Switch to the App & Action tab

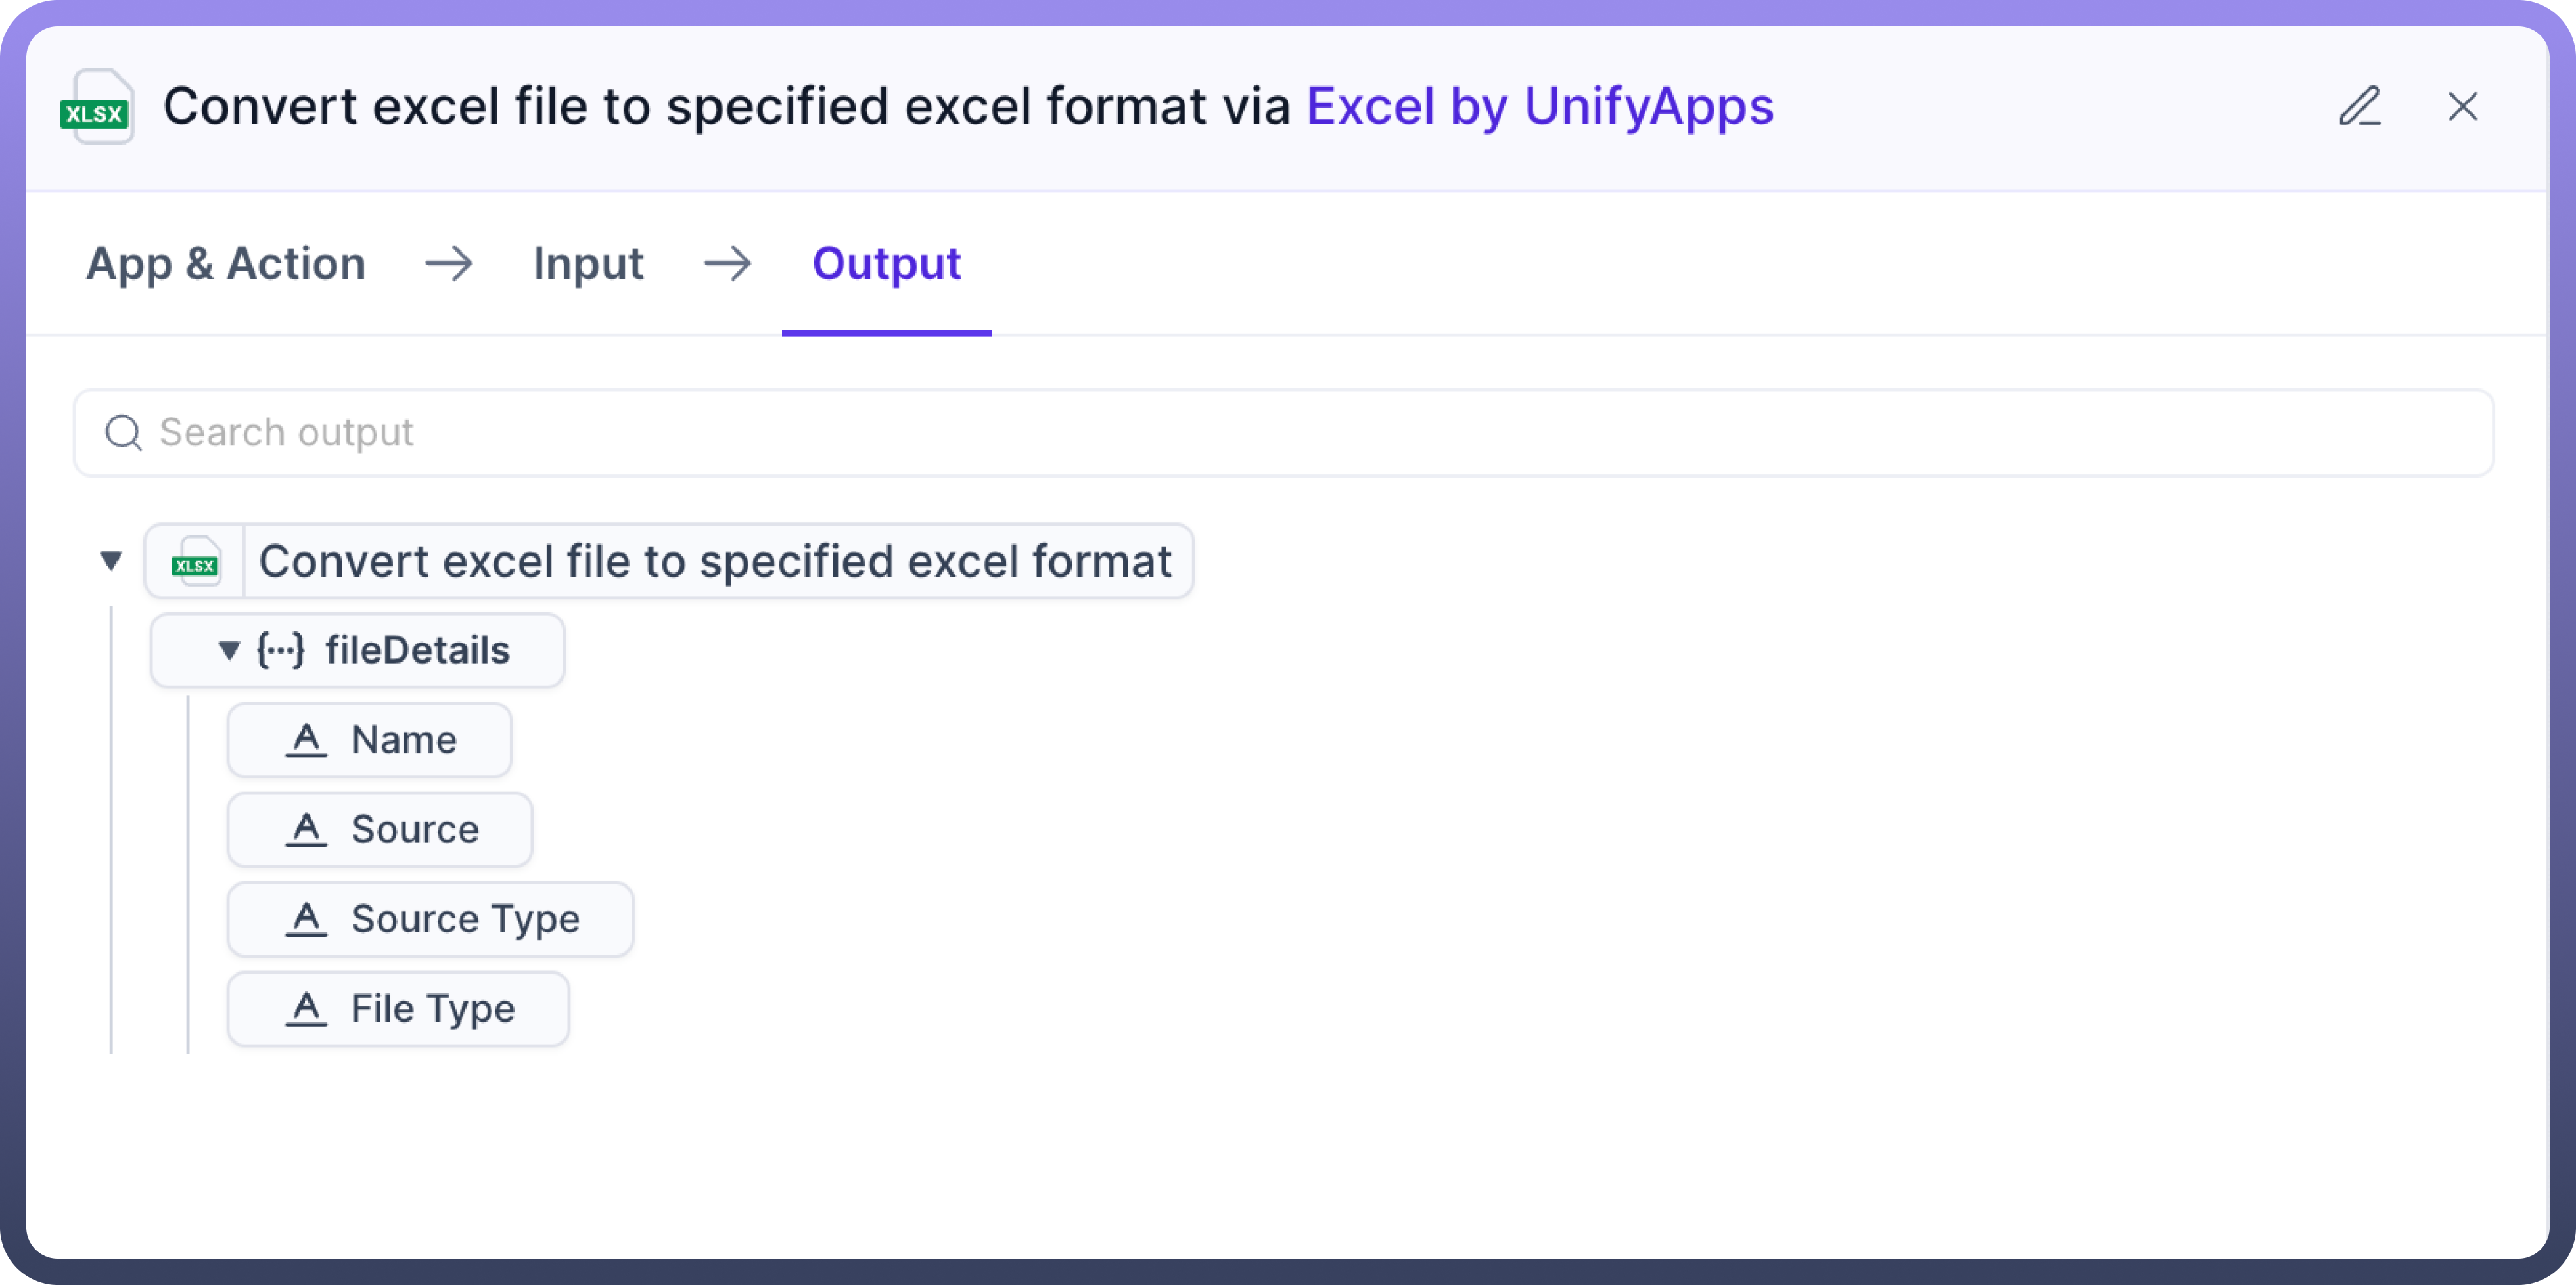coord(226,264)
